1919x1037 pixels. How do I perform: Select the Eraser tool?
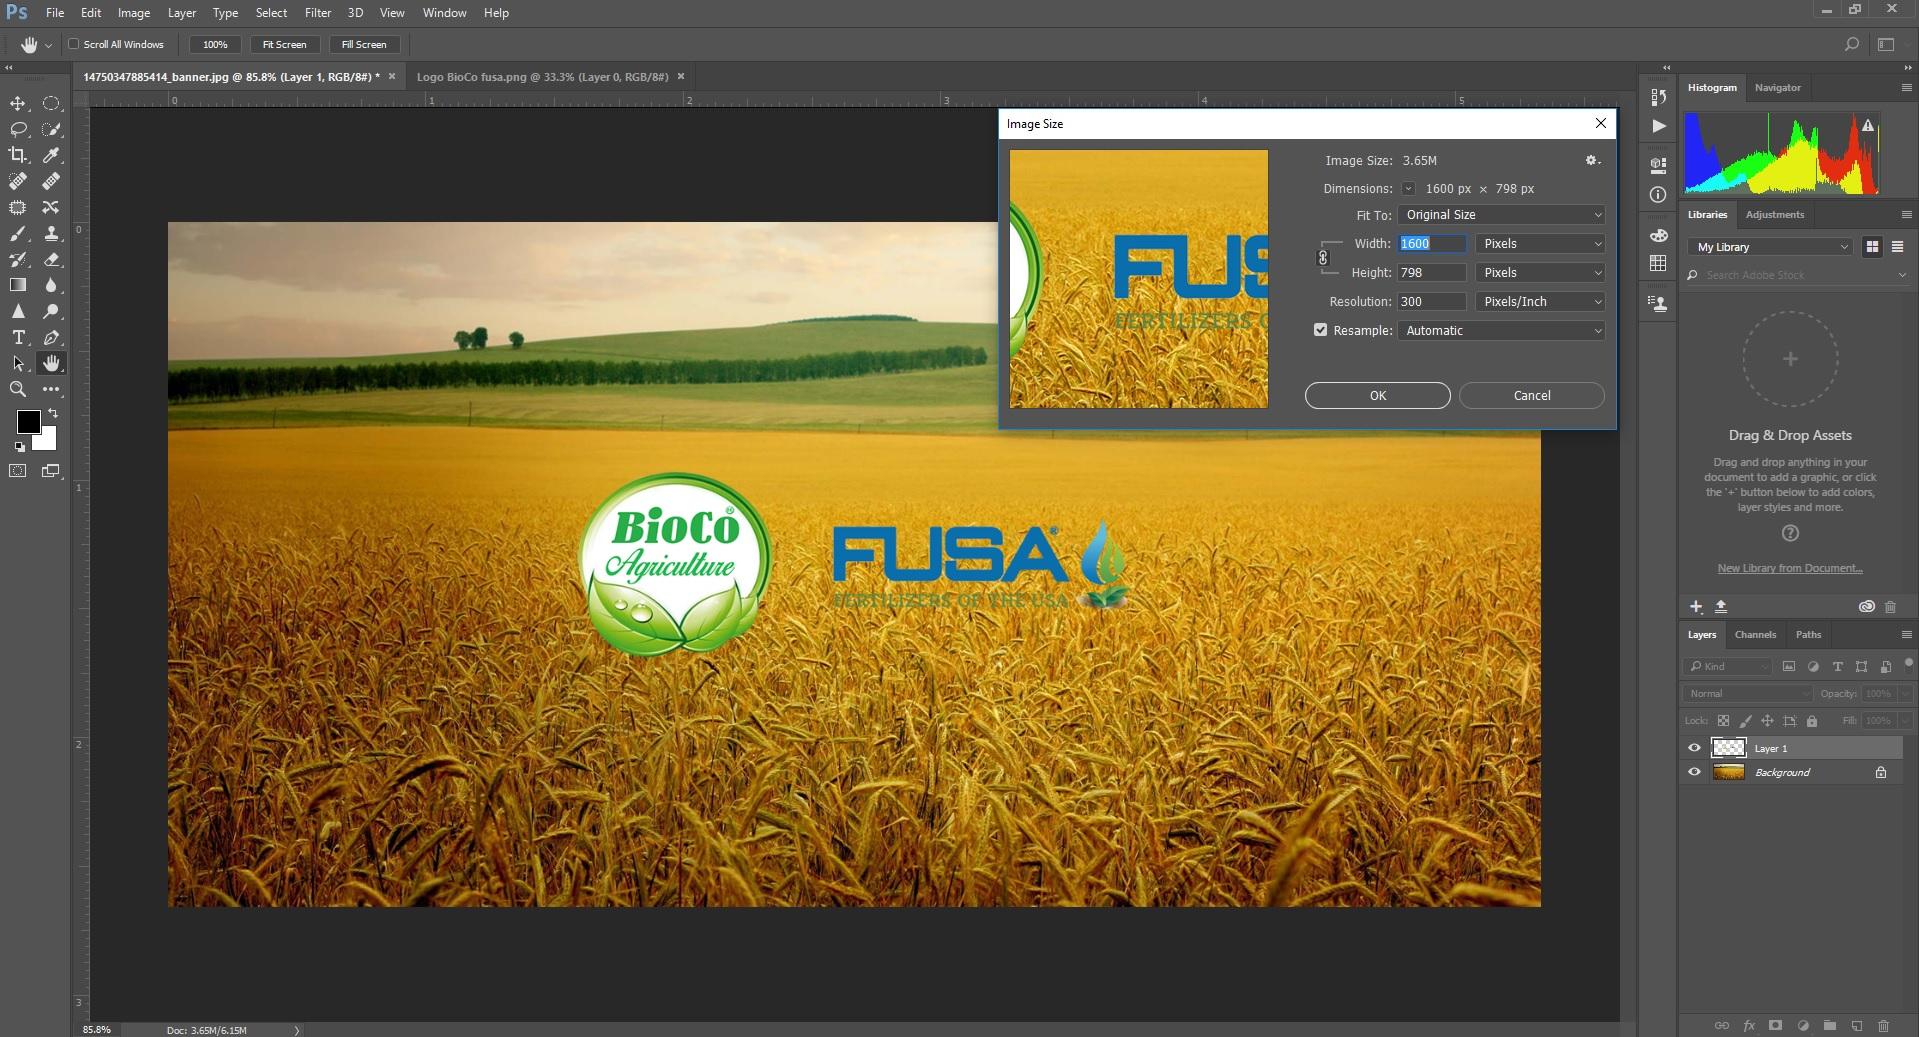pos(51,259)
